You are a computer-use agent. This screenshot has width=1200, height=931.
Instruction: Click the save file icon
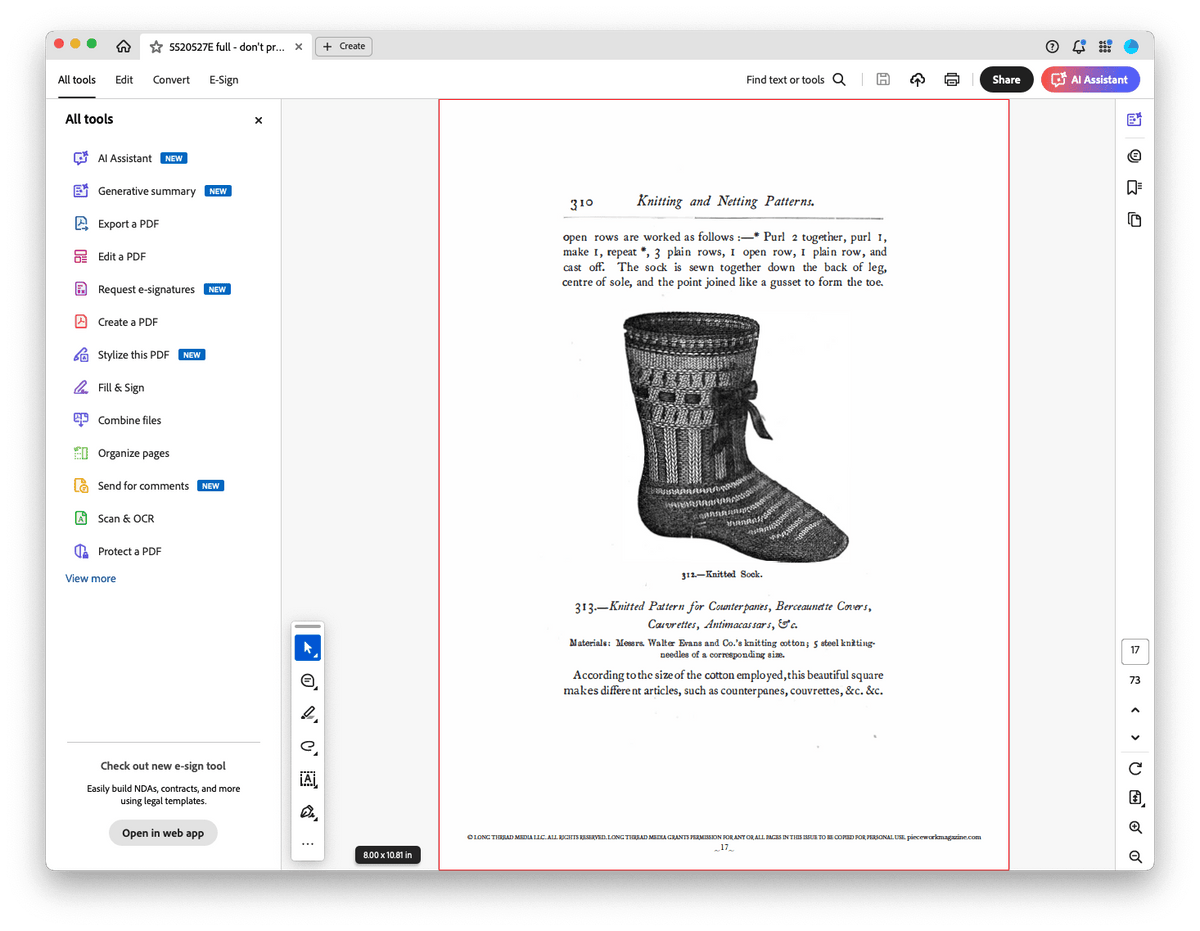[883, 80]
